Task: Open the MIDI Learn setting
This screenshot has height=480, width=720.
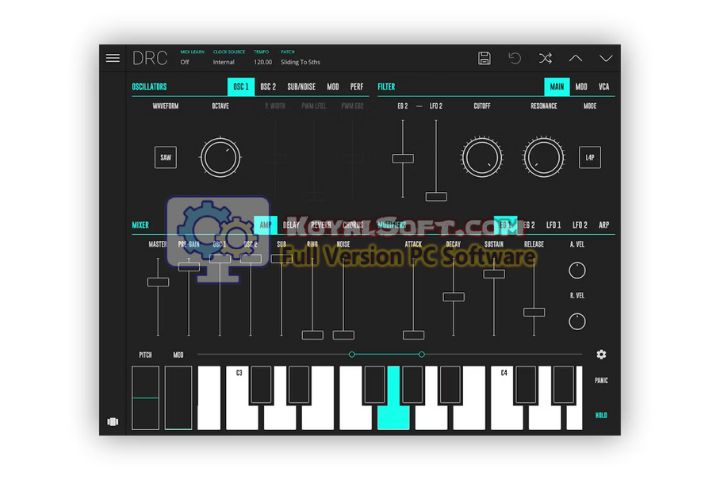Action: [x=192, y=57]
